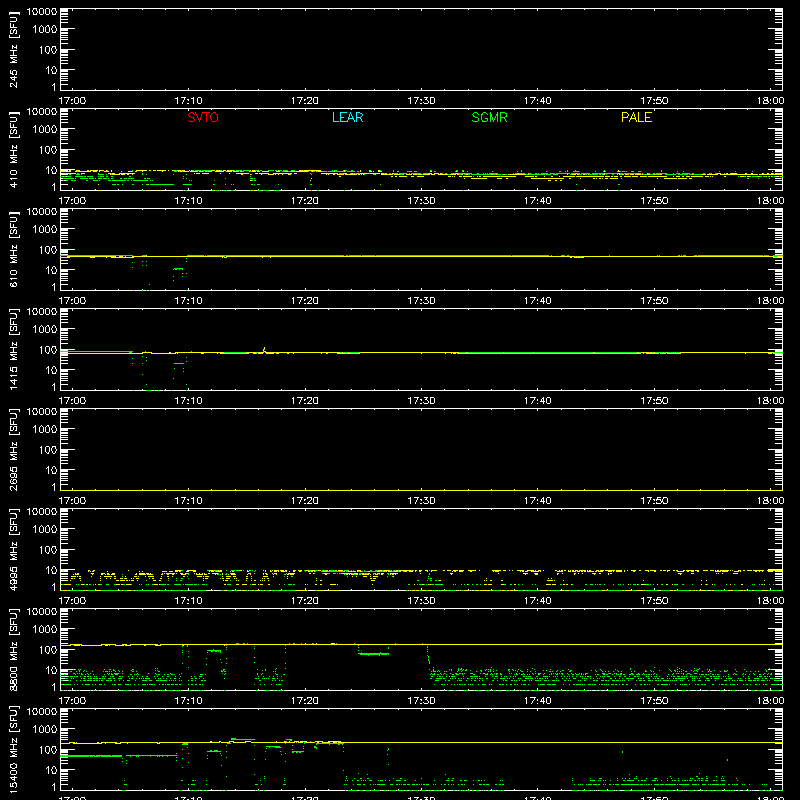The image size is (800, 800).
Task: Click the 10 tick label on 2695 MHz axis
Action: 51,470
